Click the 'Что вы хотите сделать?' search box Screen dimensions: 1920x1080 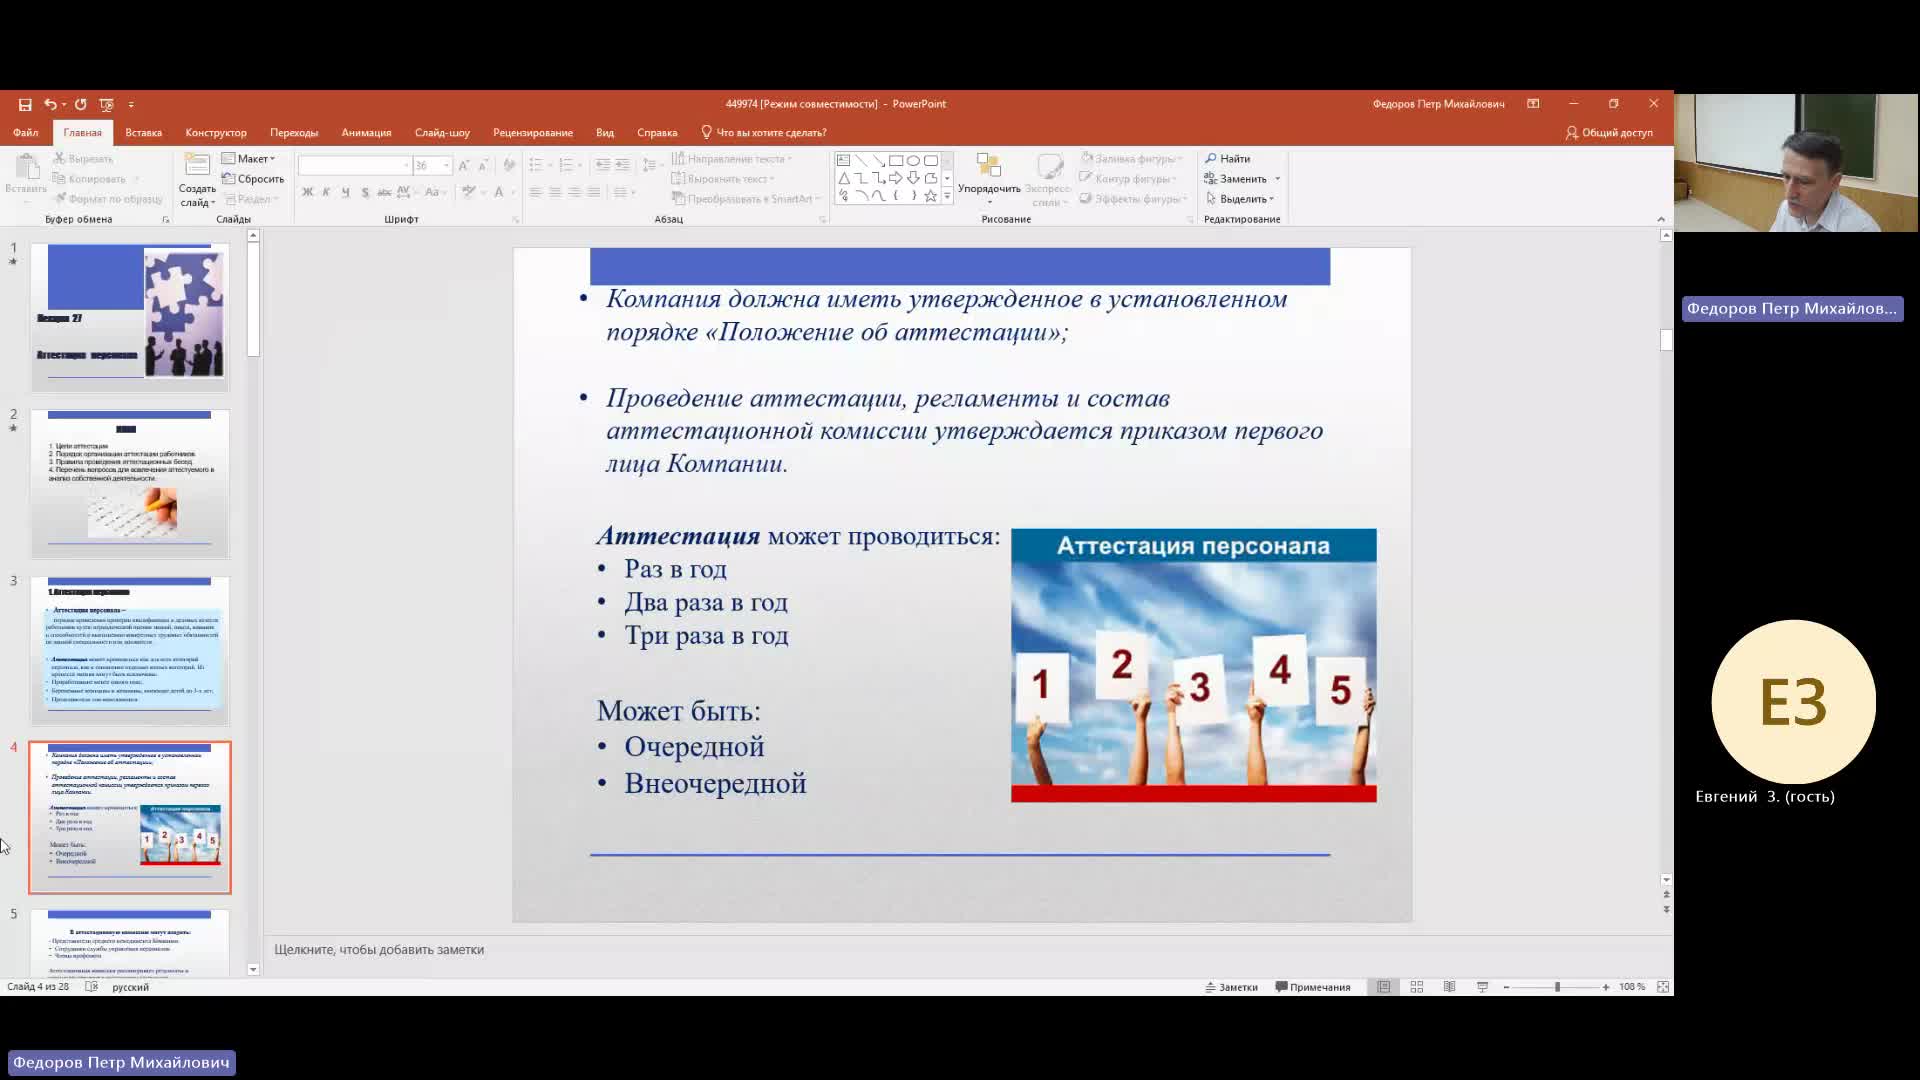pyautogui.click(x=764, y=132)
